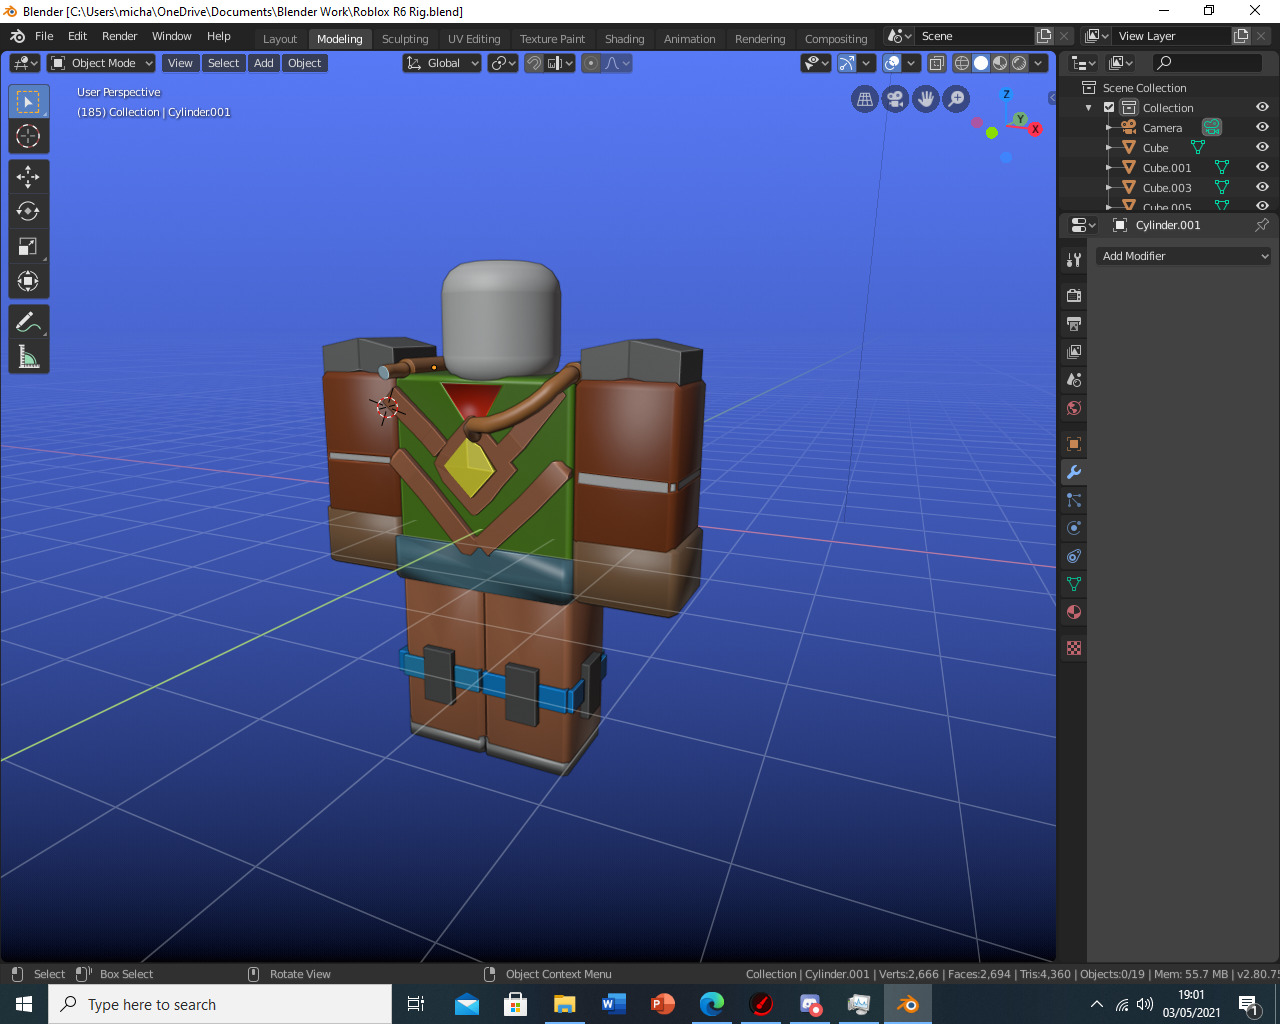Click the outliner search field

[x=1208, y=62]
